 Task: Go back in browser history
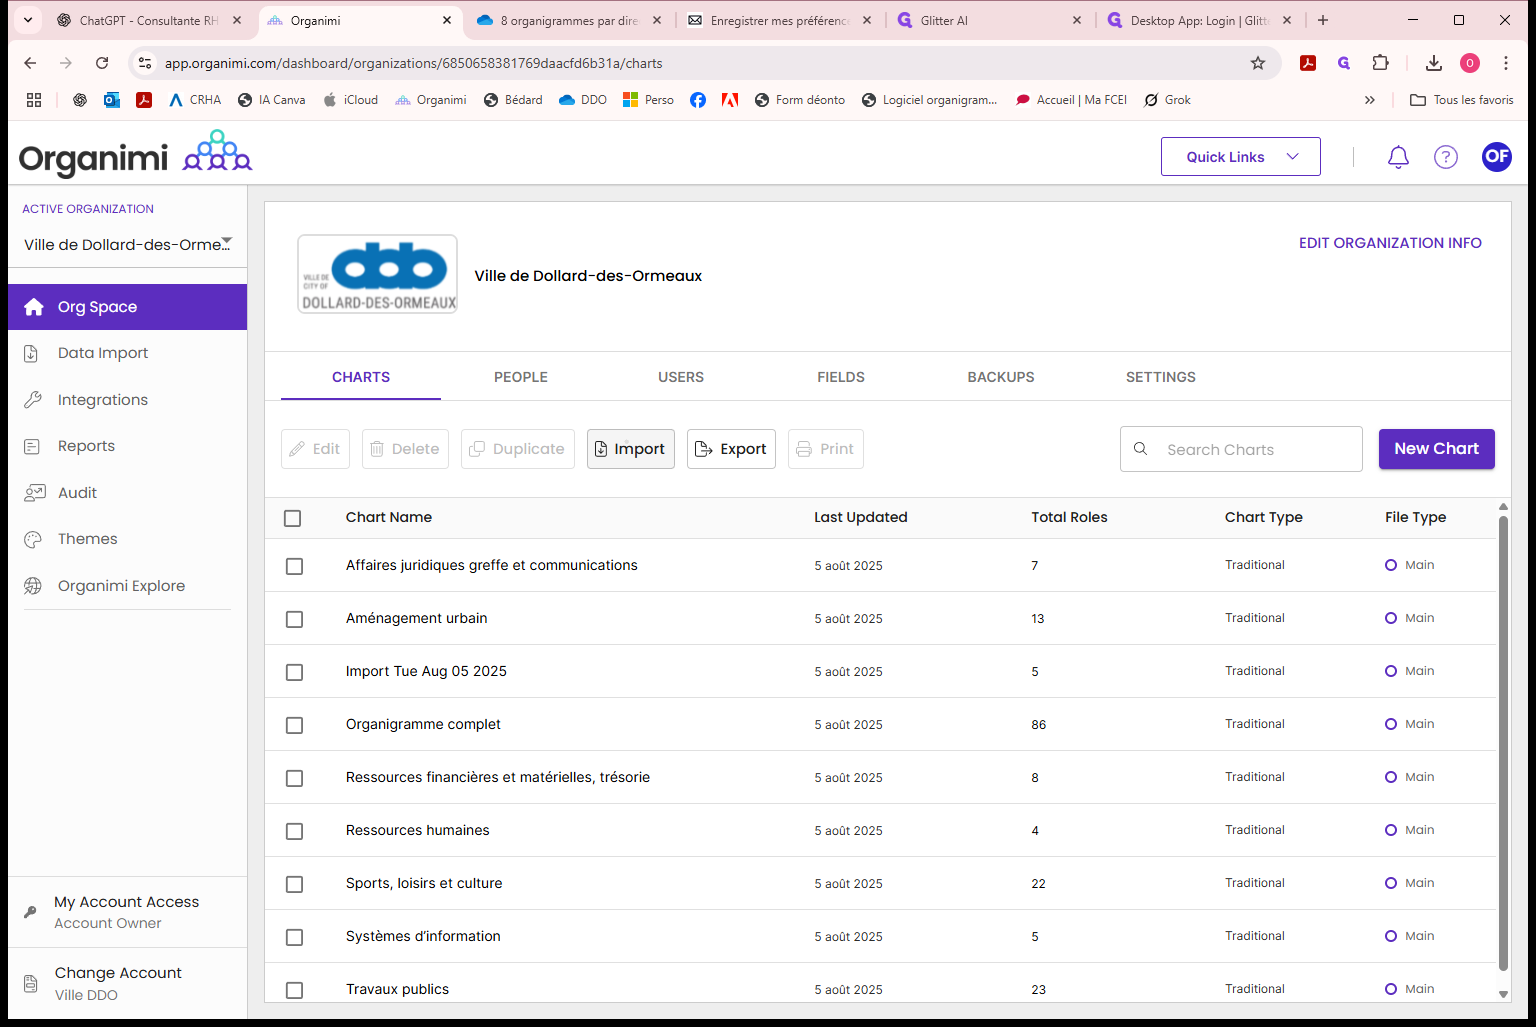coord(30,63)
